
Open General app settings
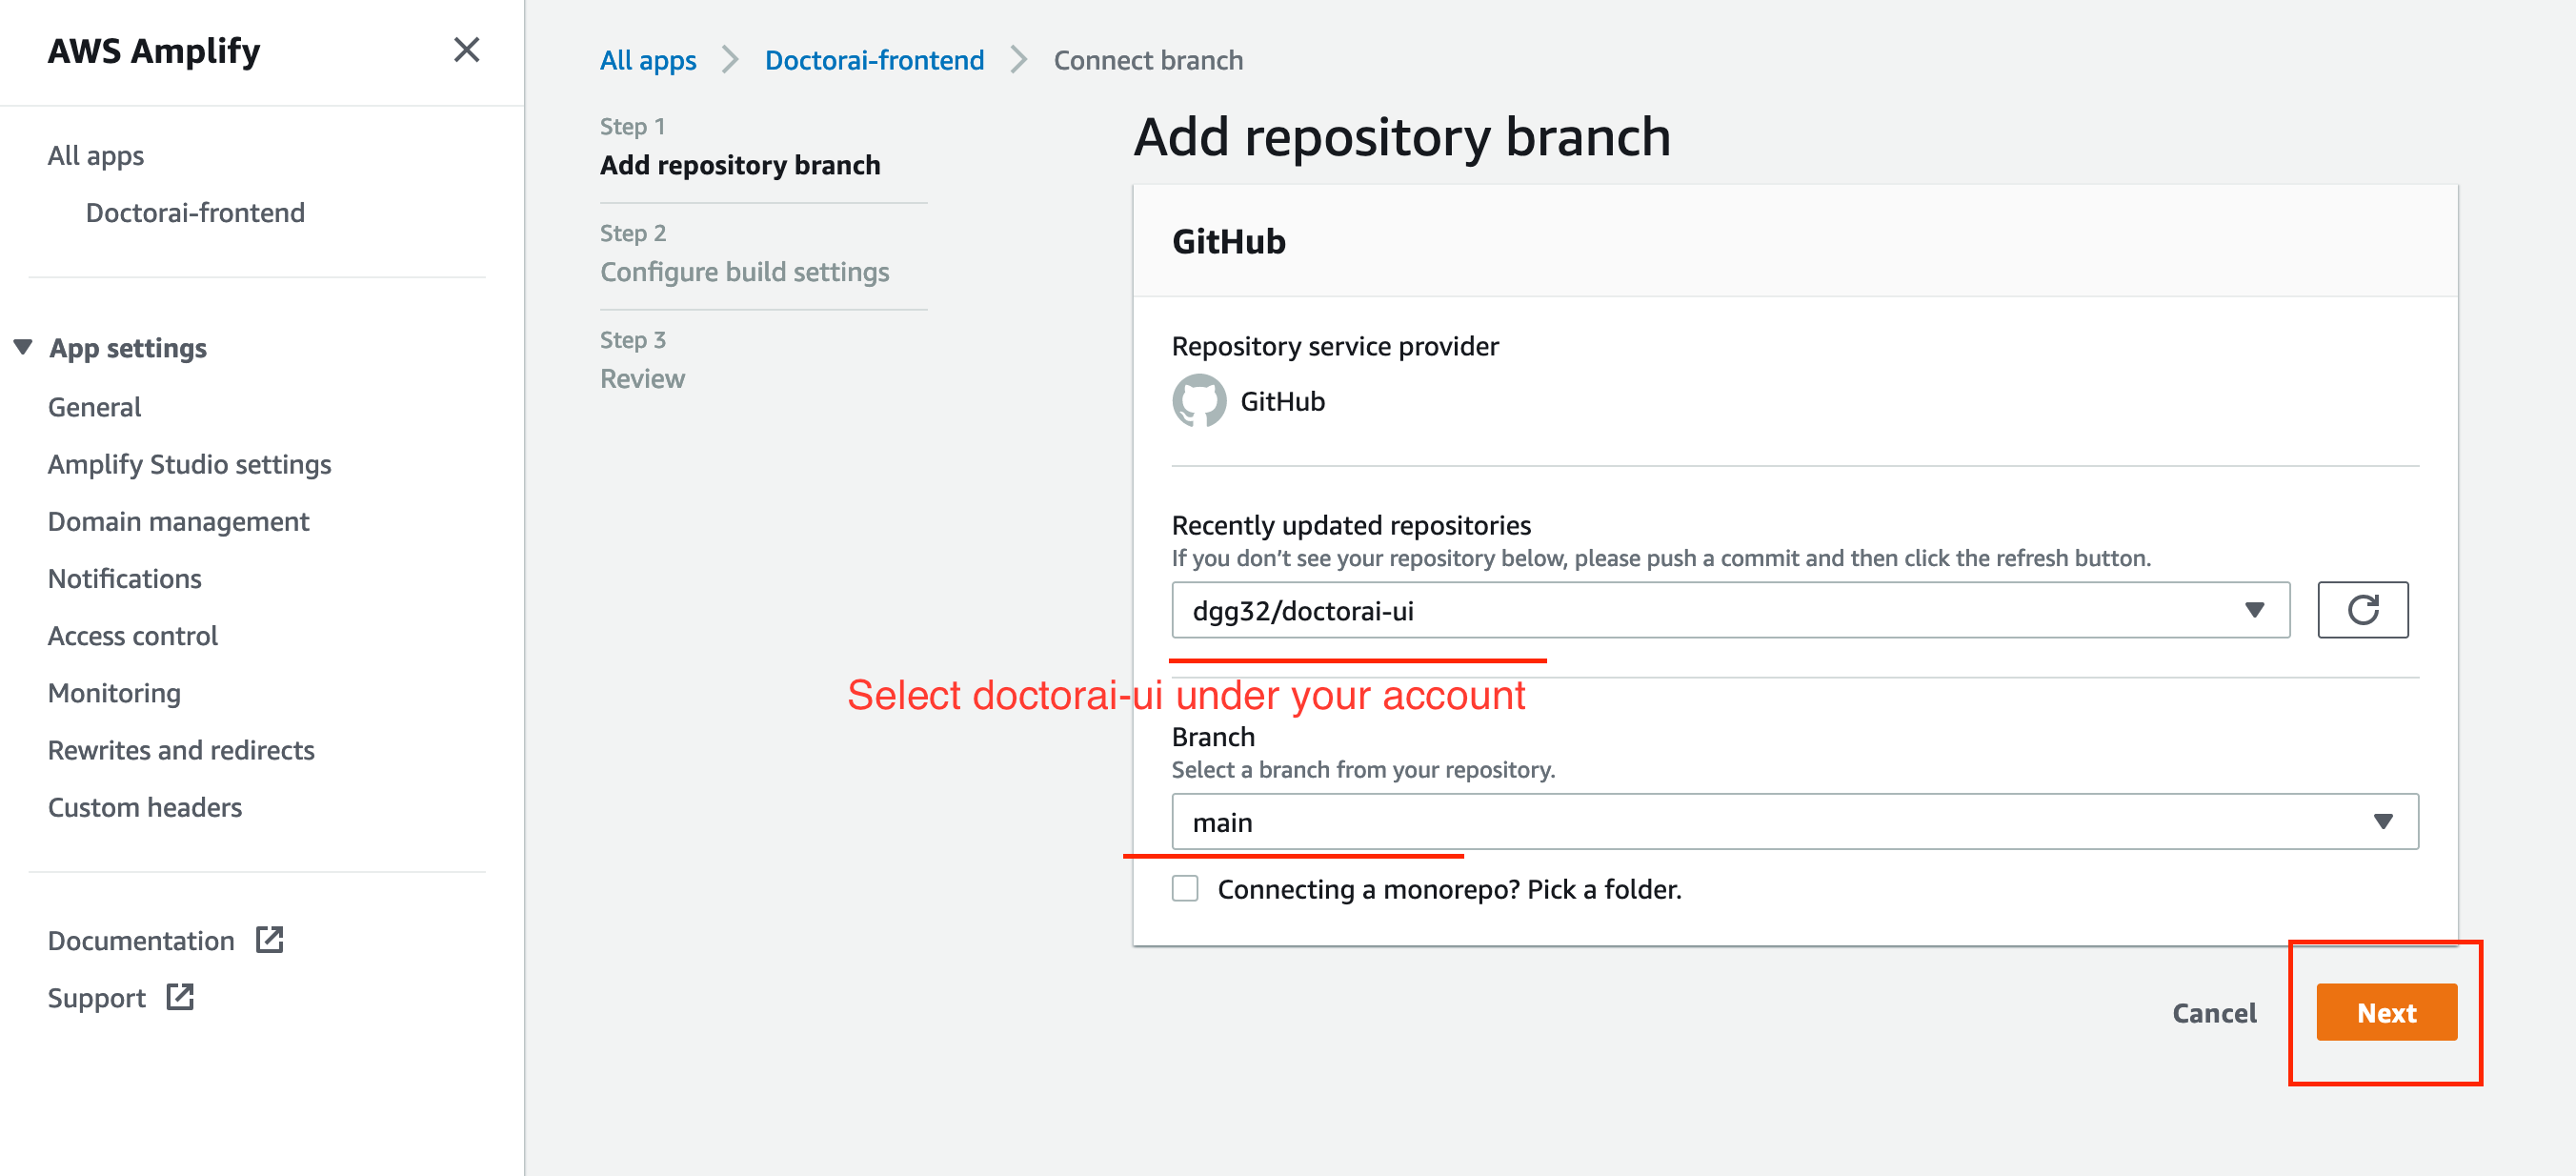click(95, 407)
